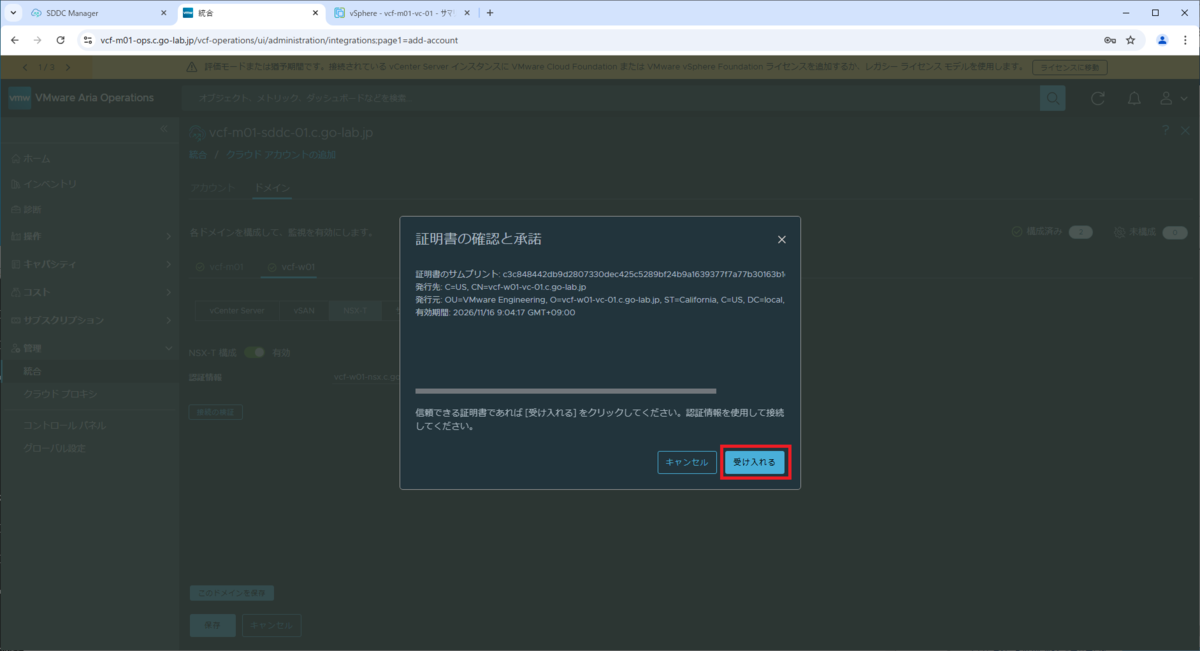This screenshot has height=651, width=1200.
Task: Click the ライセンスに移動 button in banner
Action: 1069,67
